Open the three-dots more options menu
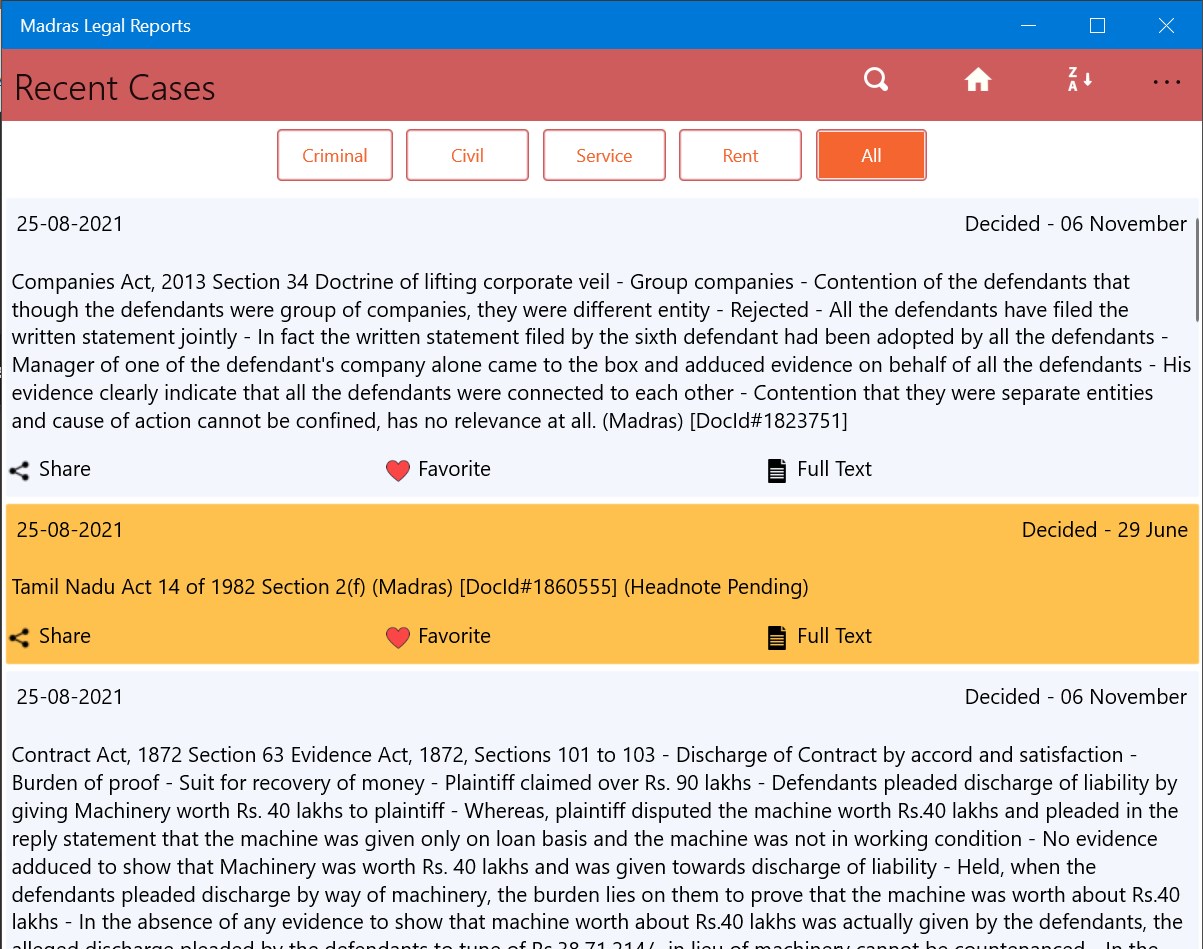The width and height of the screenshot is (1203, 949). 1167,82
